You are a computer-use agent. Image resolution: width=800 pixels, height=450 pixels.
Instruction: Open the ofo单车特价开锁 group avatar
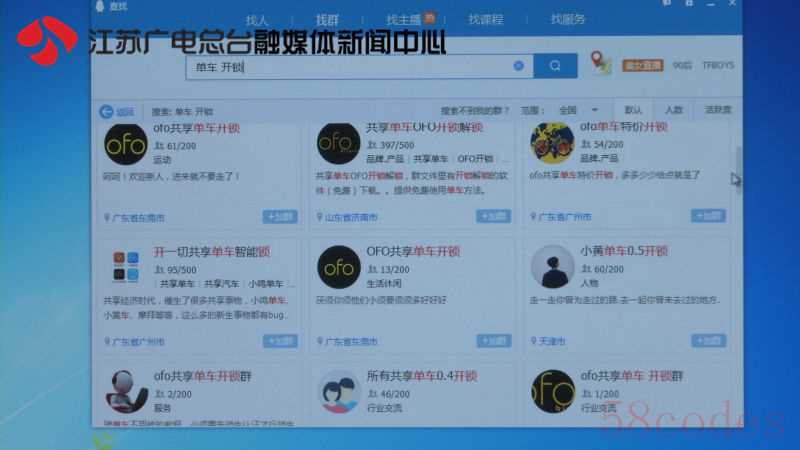[552, 143]
